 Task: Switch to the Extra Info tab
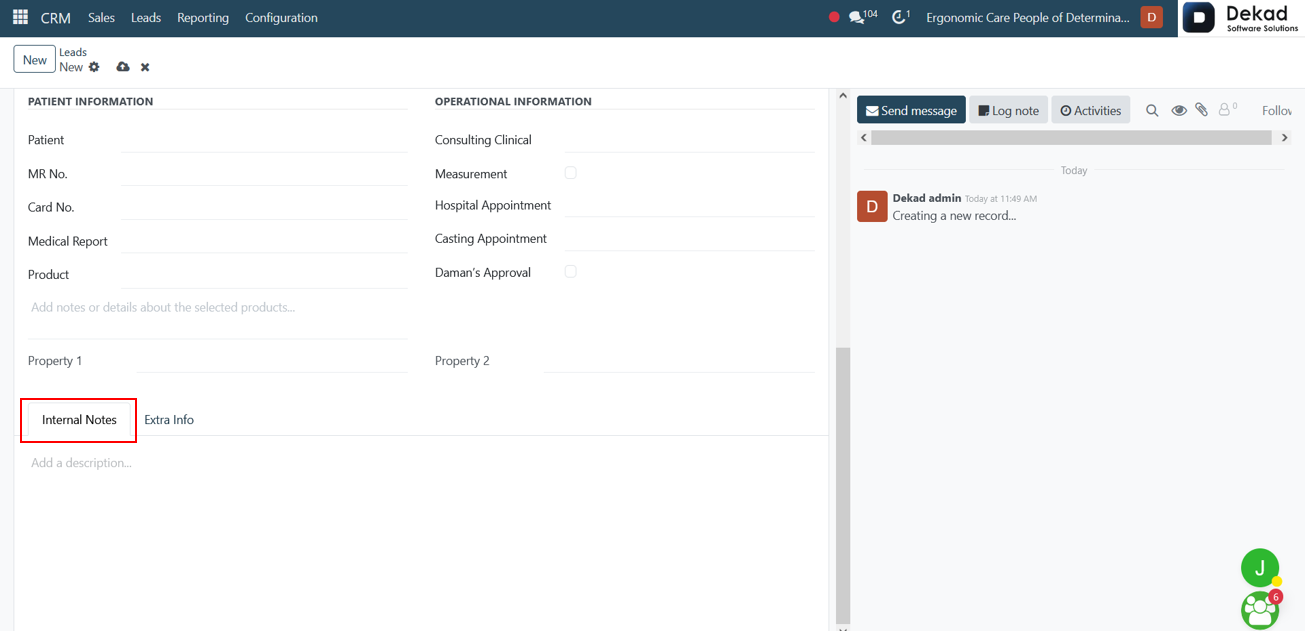pyautogui.click(x=169, y=420)
